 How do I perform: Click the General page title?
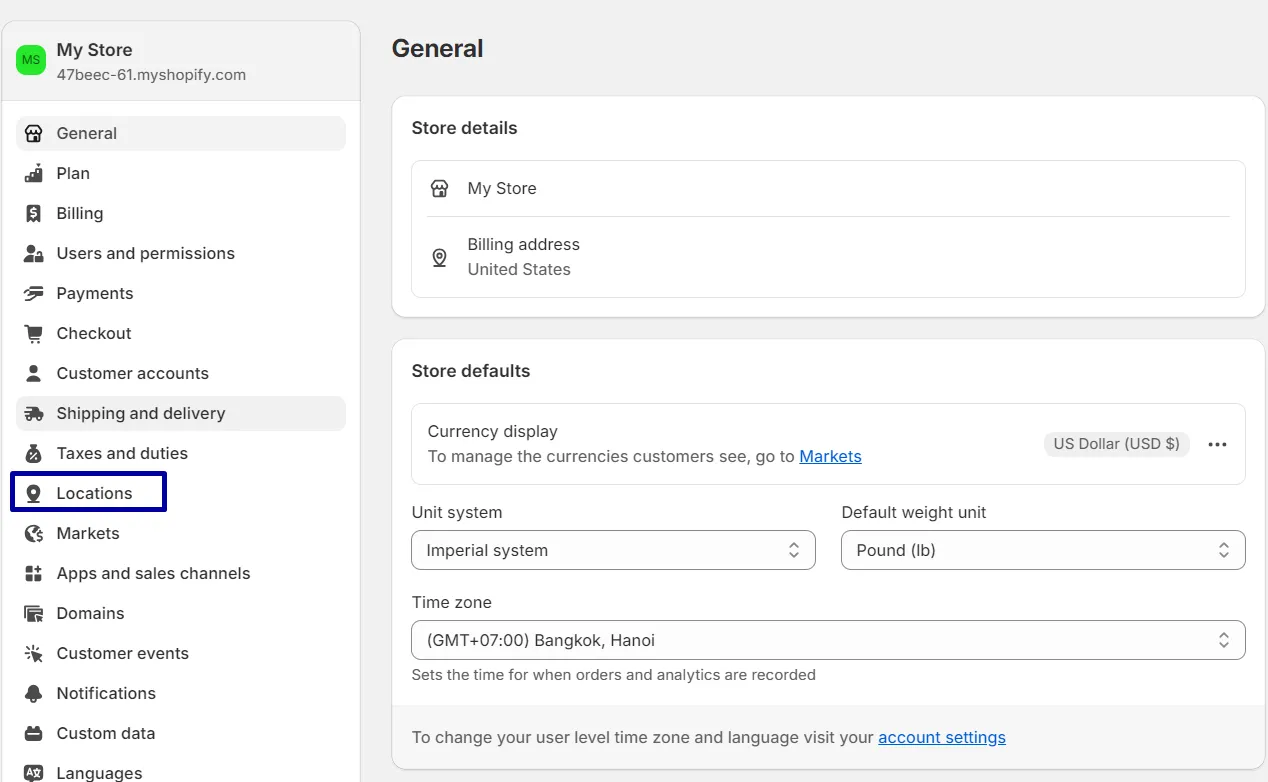click(437, 49)
